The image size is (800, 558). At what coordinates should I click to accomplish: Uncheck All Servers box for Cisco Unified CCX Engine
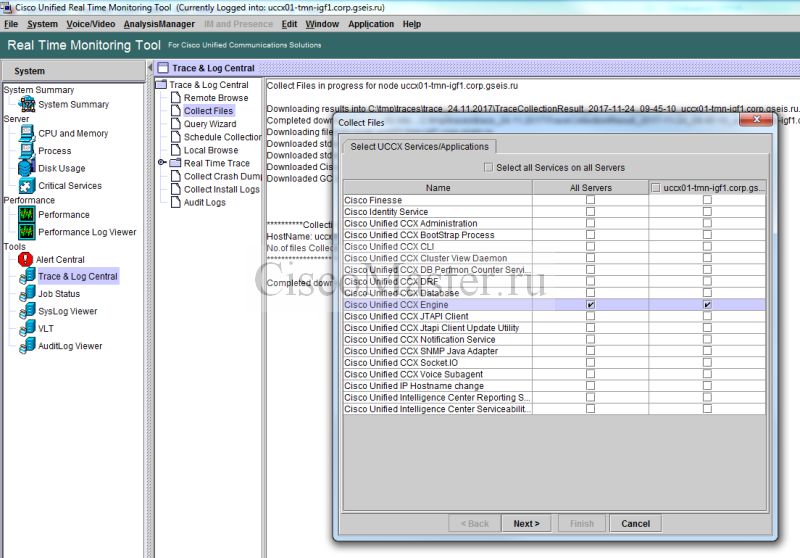[590, 305]
